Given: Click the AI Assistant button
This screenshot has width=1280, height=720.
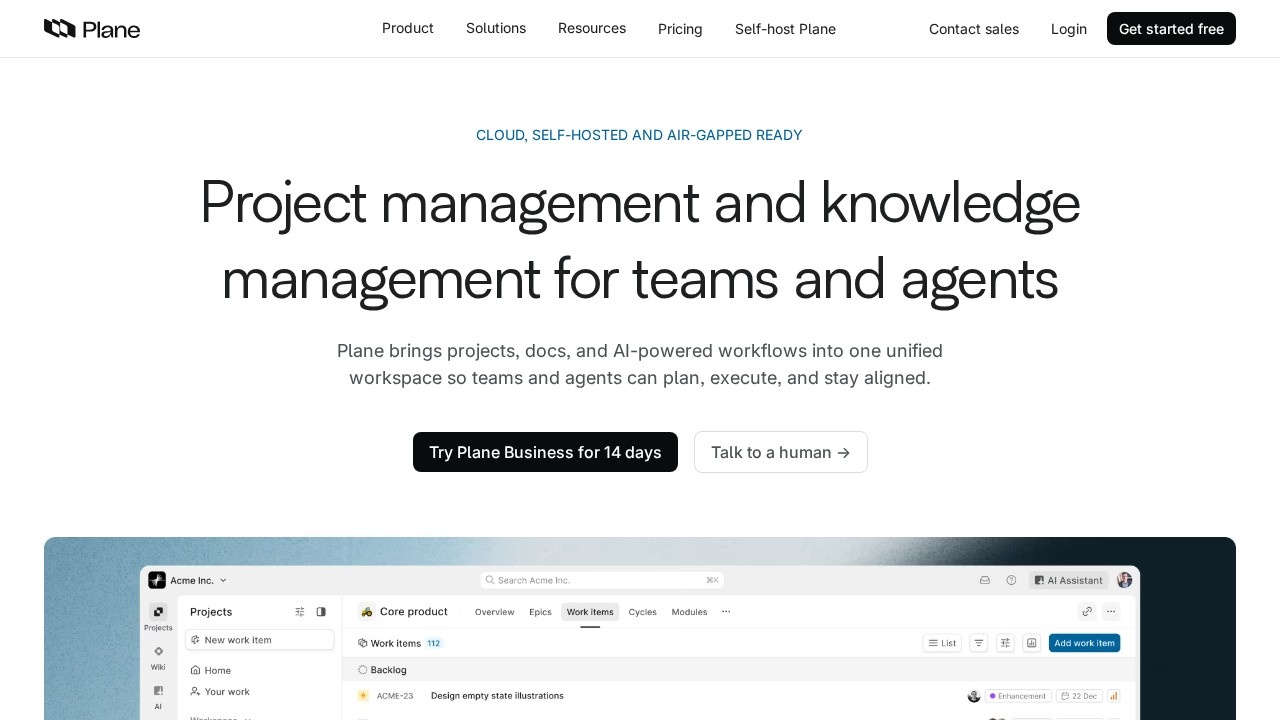Looking at the screenshot, I should pos(1068,580).
